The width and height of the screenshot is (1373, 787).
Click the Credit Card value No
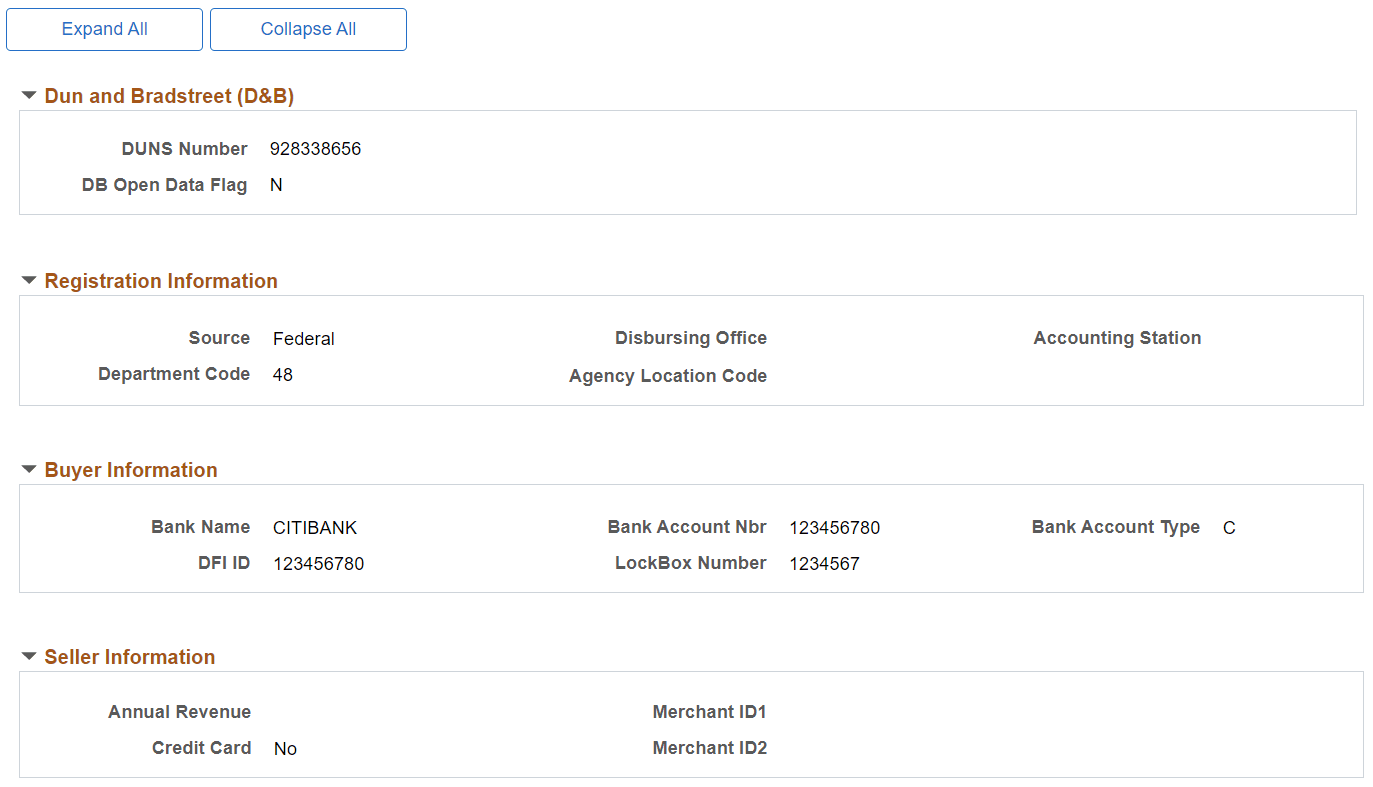click(x=285, y=748)
